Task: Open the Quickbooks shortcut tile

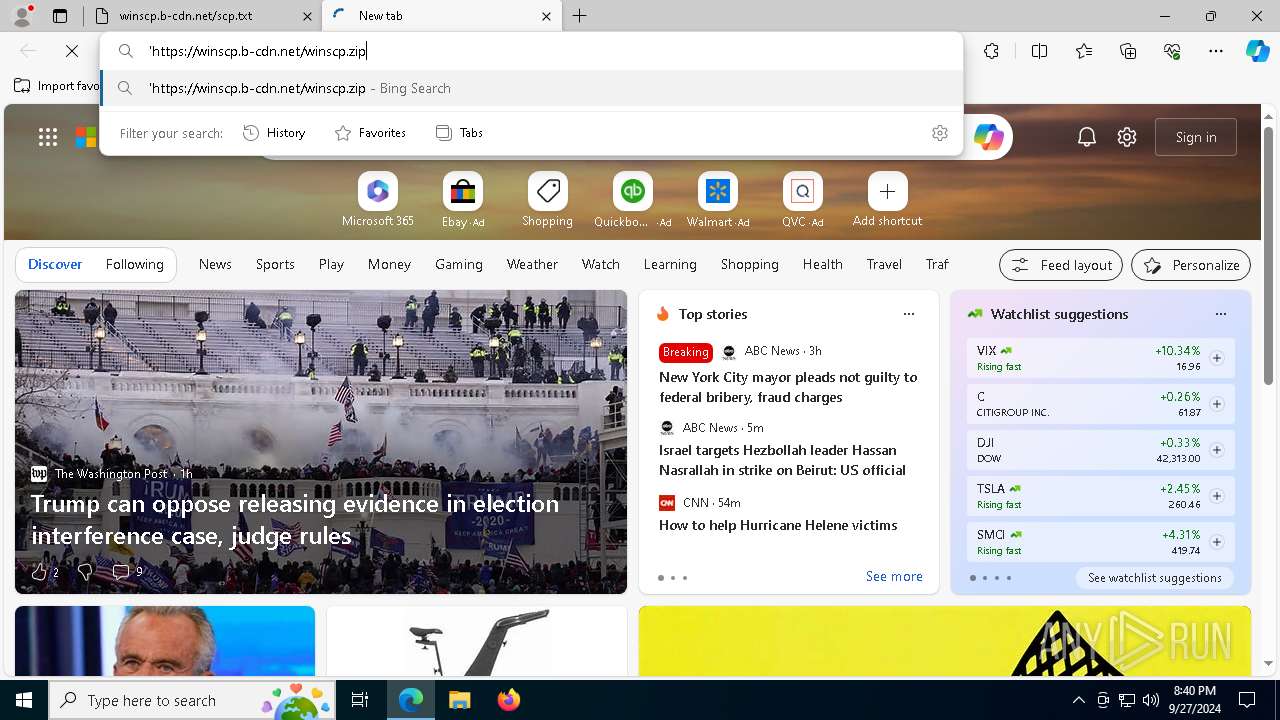Action: click(x=632, y=200)
